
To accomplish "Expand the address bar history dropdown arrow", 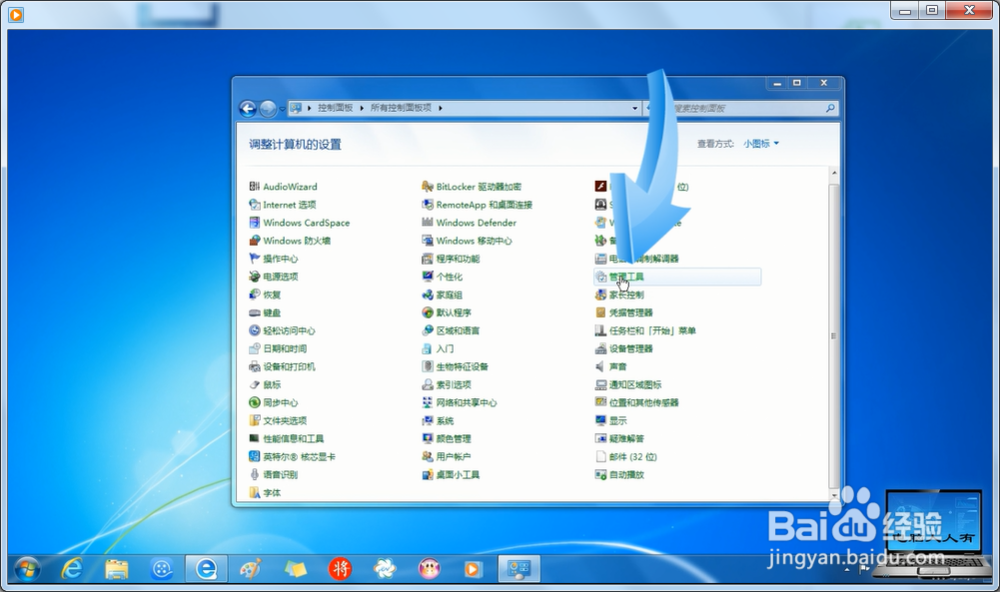I will pos(635,108).
